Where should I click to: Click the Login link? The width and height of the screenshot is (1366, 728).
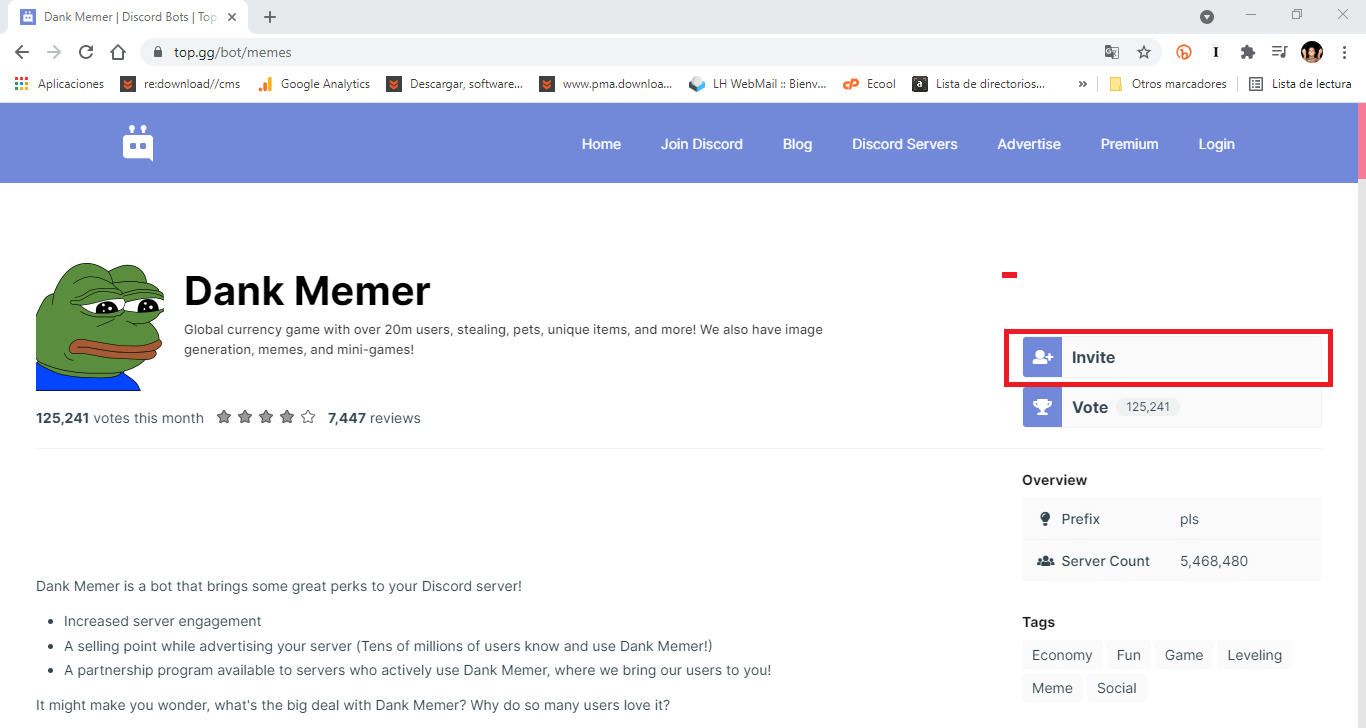point(1216,144)
